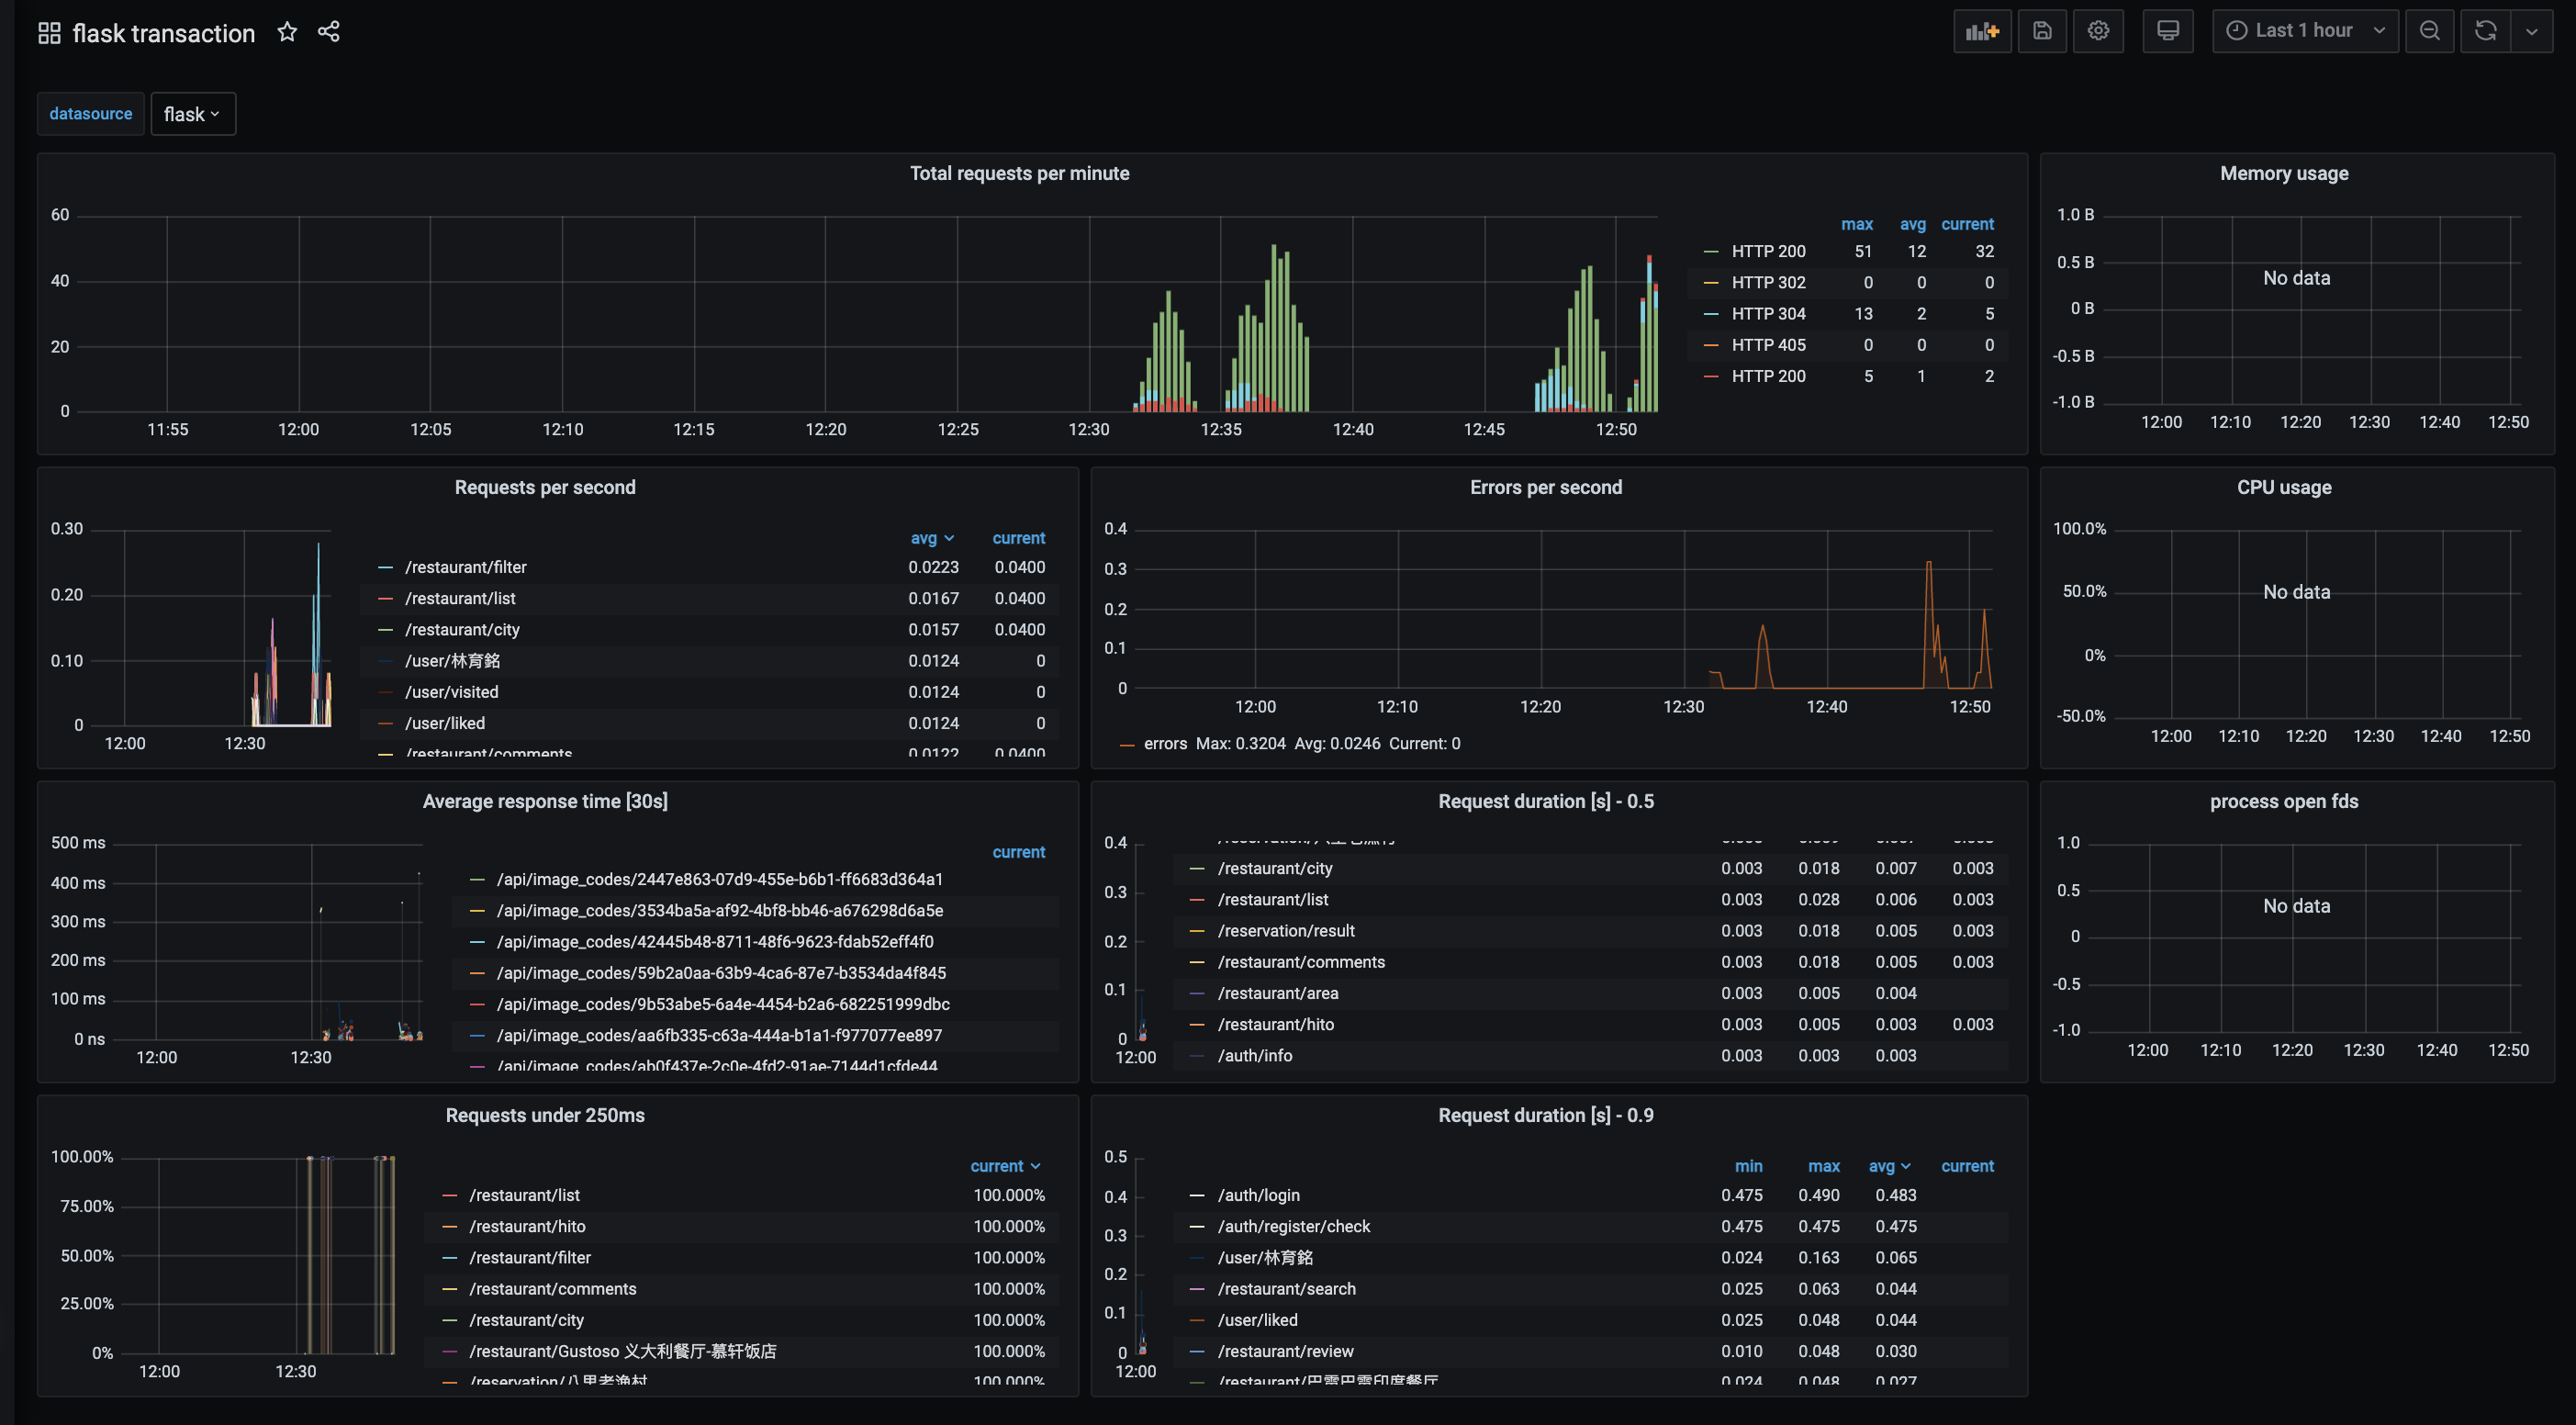Select /api/image_codes/2447e863 legend entry

[x=719, y=879]
